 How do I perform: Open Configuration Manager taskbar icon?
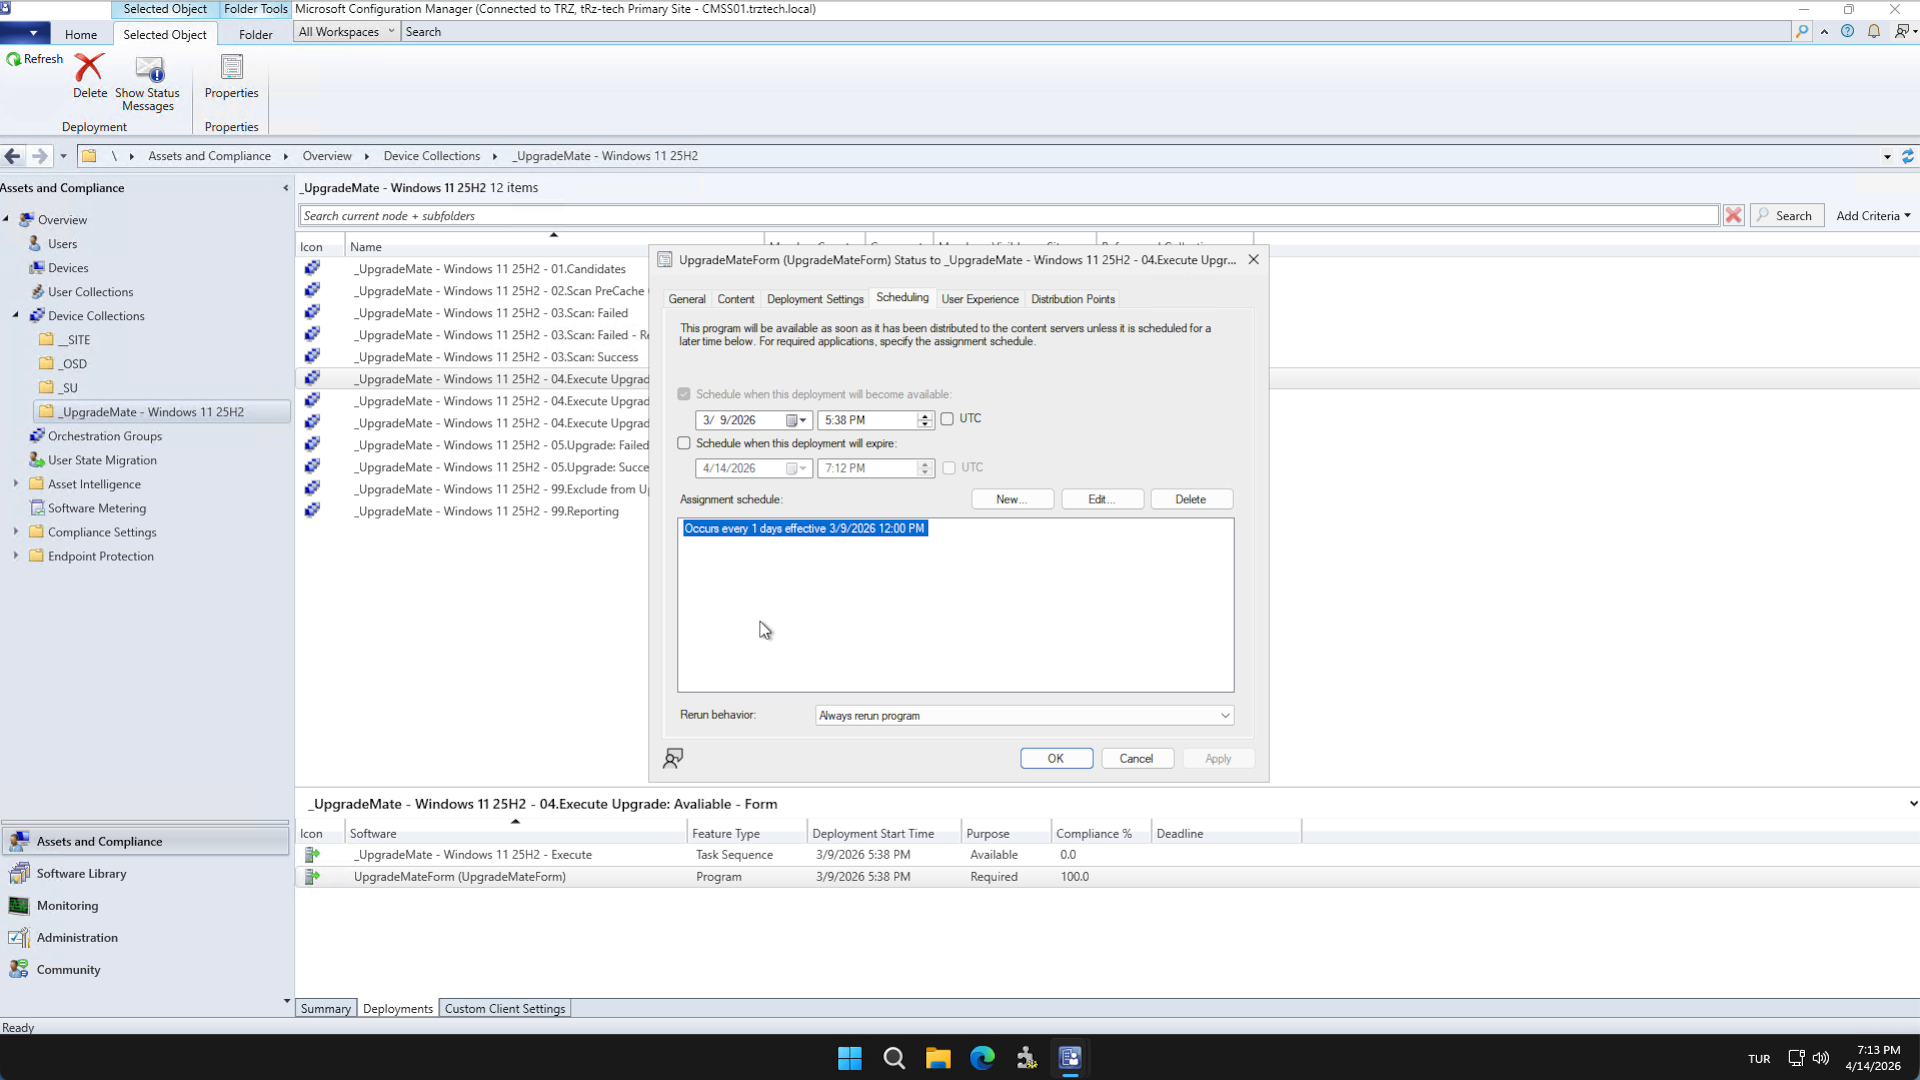tap(1070, 1058)
